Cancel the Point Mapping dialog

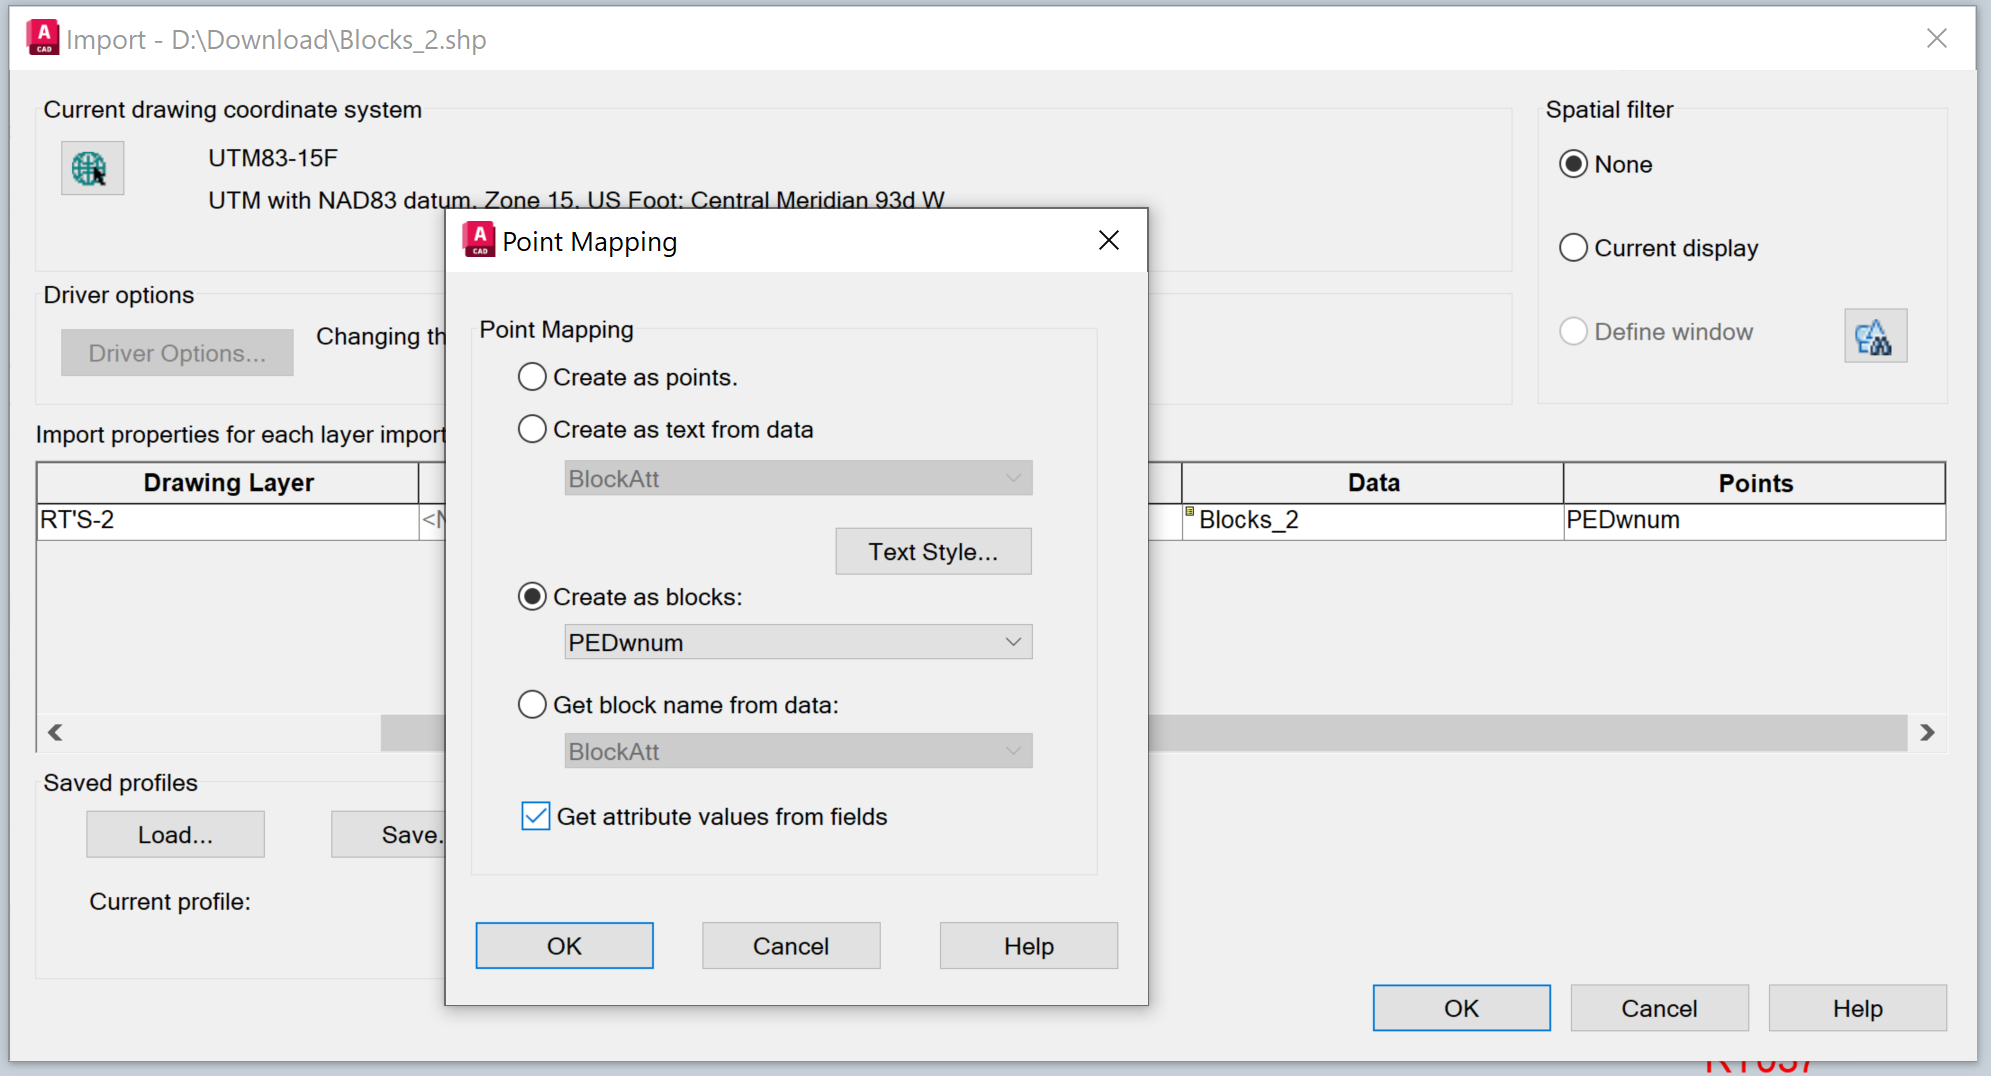pyautogui.click(x=791, y=945)
